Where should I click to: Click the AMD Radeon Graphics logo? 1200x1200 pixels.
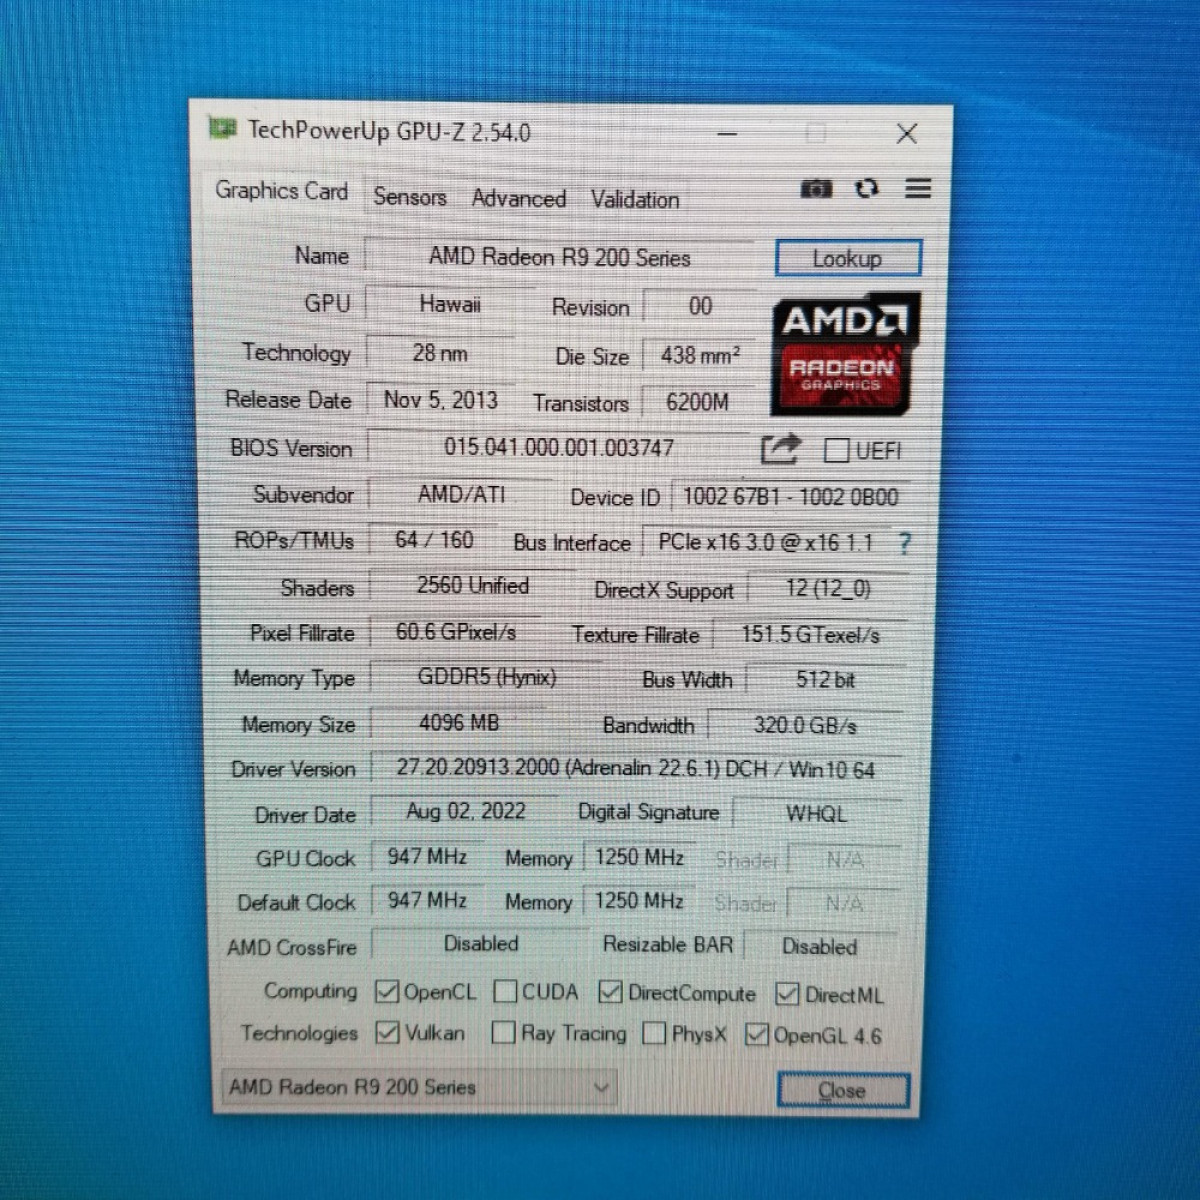(845, 354)
